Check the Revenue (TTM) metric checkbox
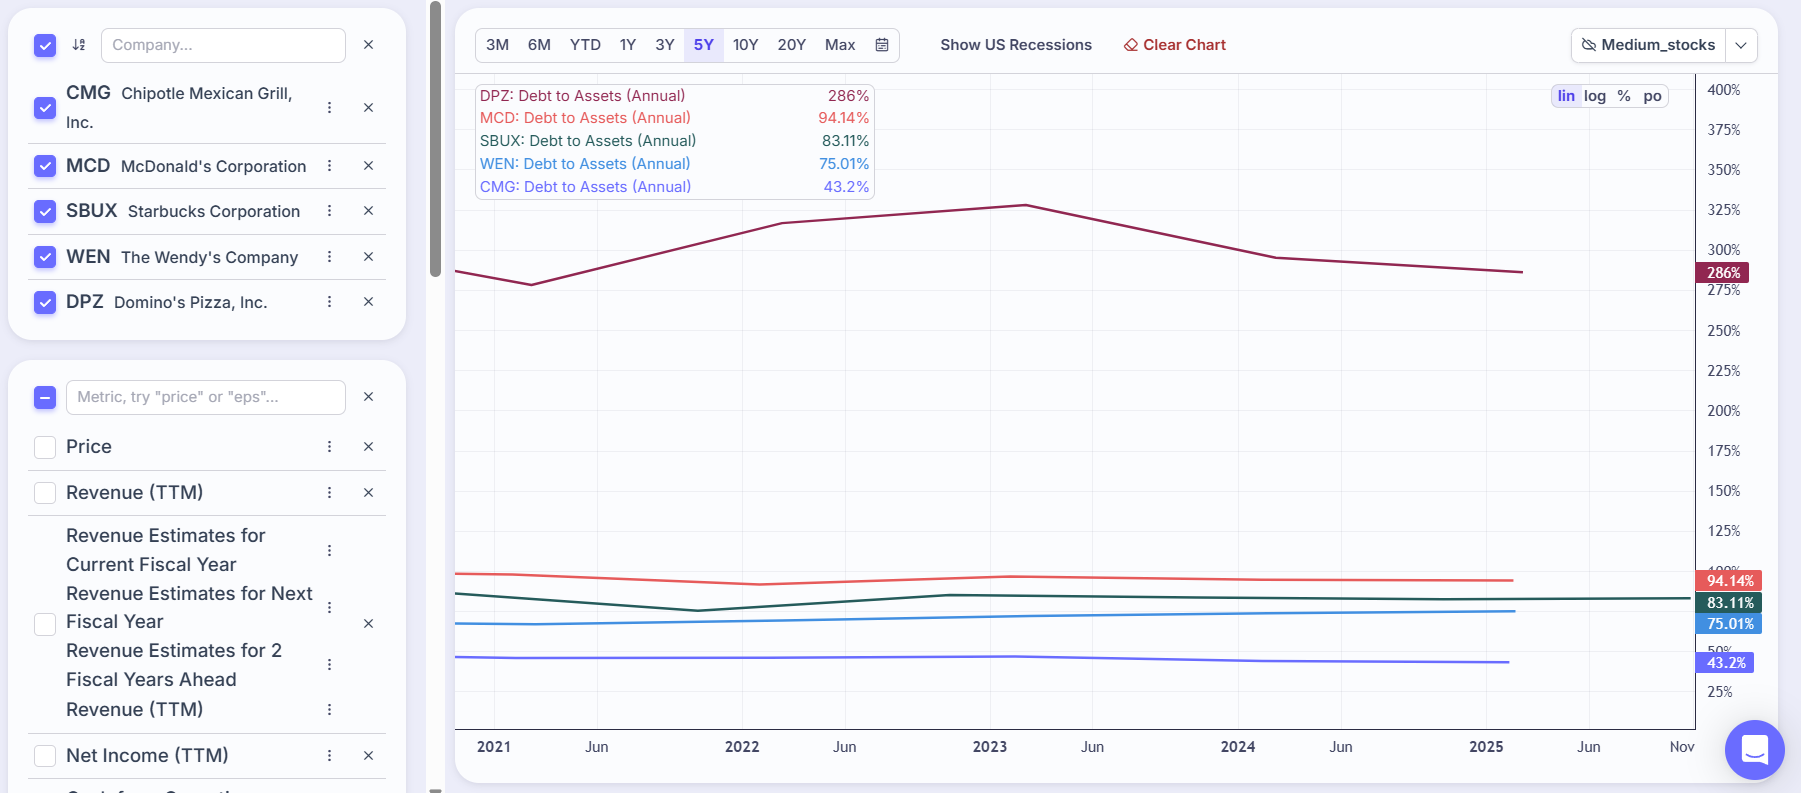Image resolution: width=1801 pixels, height=793 pixels. [x=45, y=493]
